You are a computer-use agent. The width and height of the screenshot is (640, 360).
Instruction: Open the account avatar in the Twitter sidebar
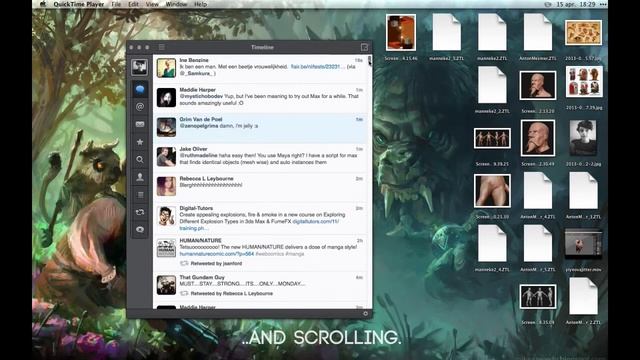tap(139, 67)
